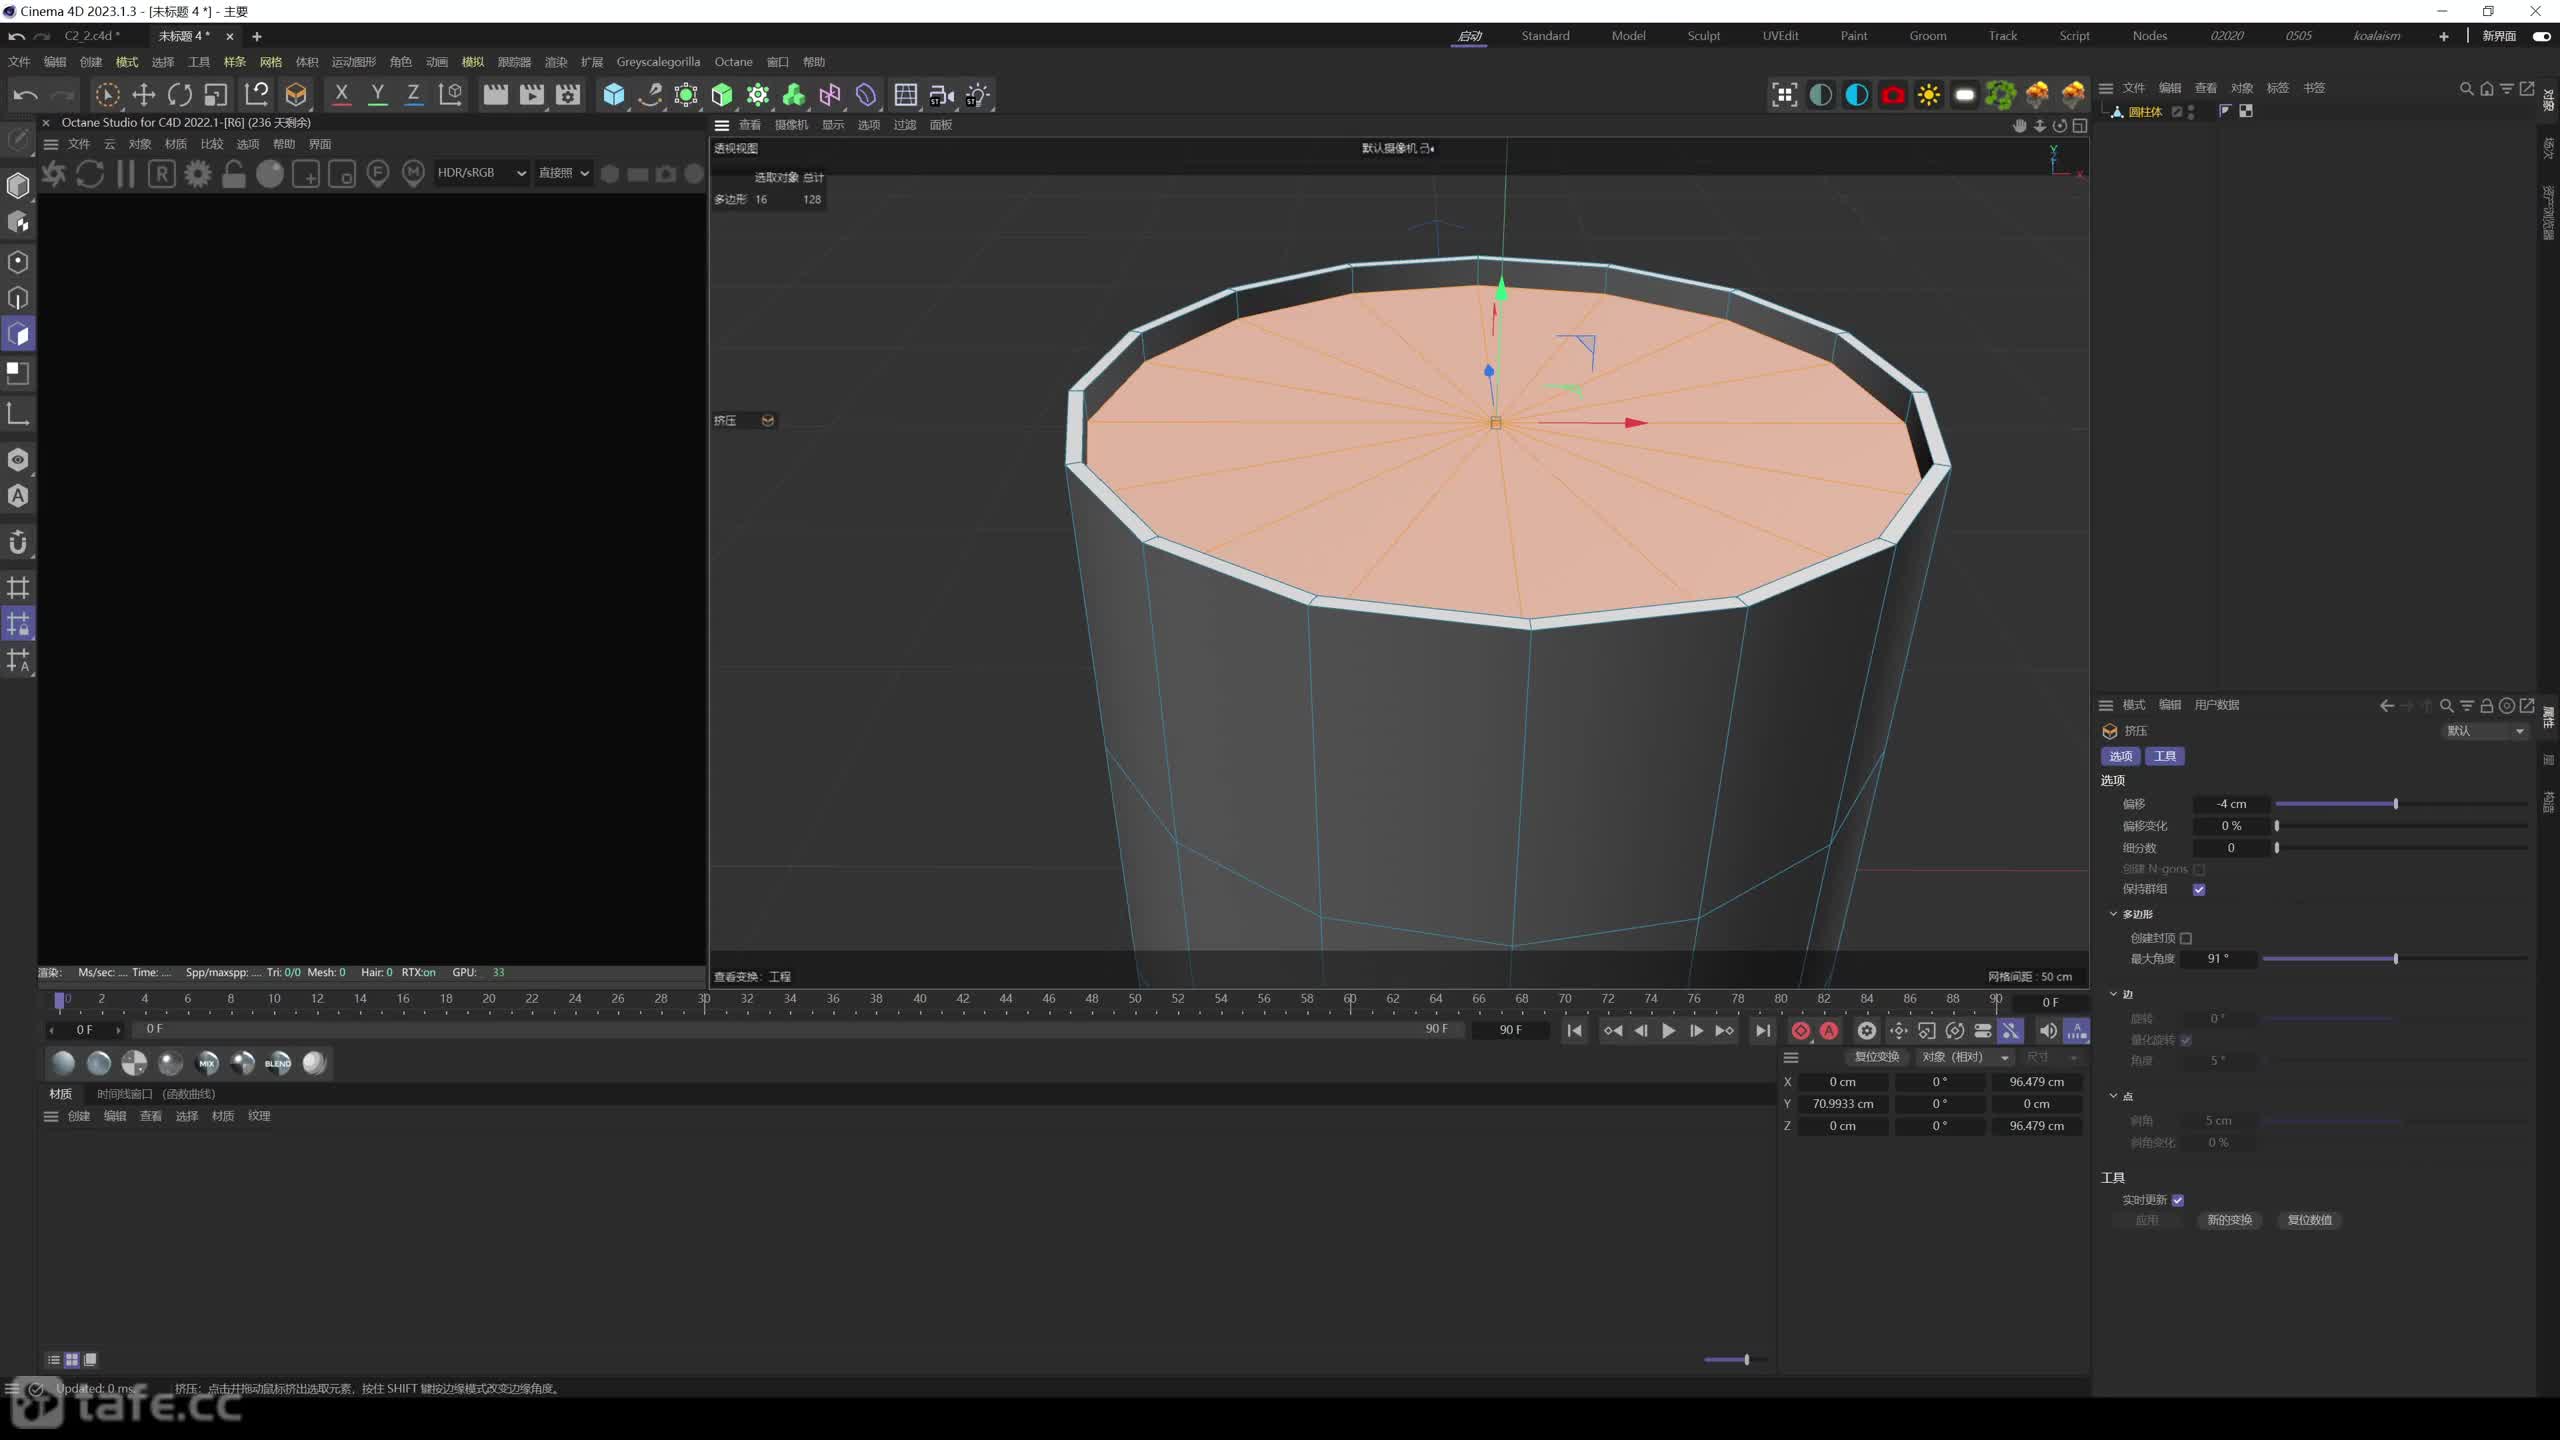Pause the Octane render

[126, 174]
